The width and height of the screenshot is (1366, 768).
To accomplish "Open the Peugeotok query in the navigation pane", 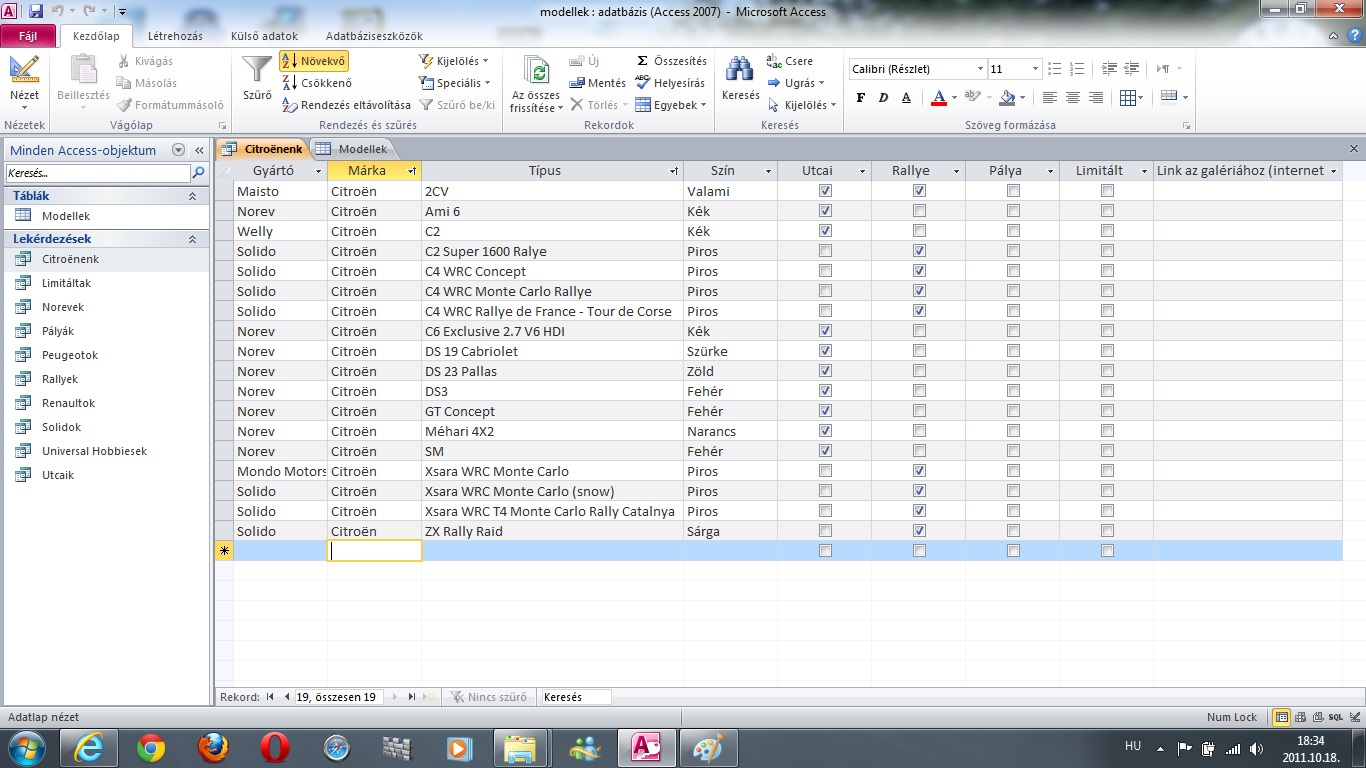I will pyautogui.click(x=70, y=355).
